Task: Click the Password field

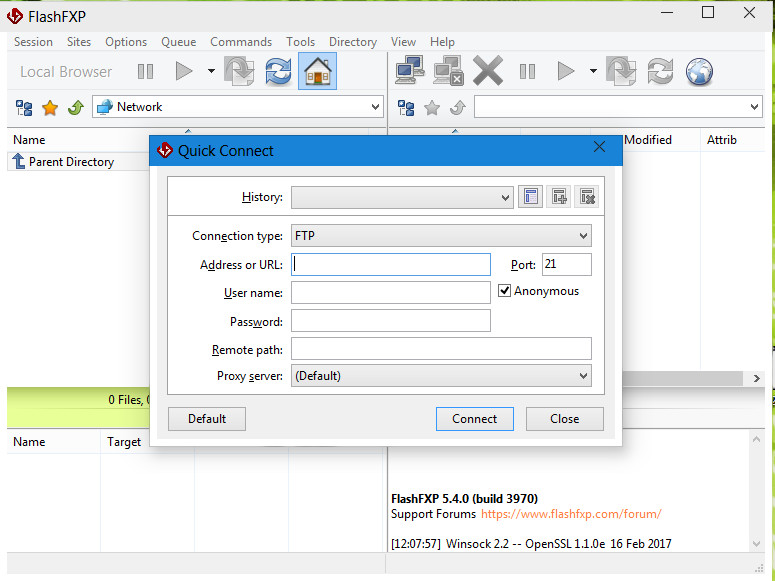Action: tap(391, 320)
